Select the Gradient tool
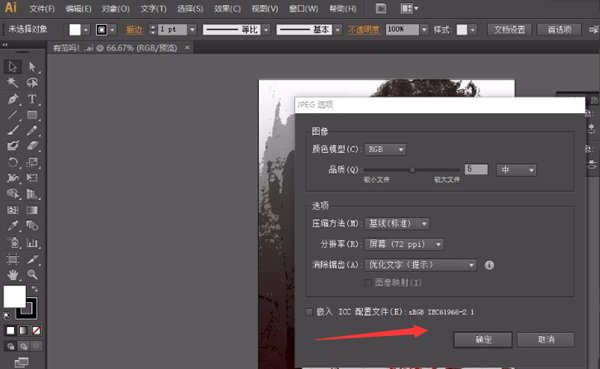Screen dimensions: 600x369 (32, 210)
